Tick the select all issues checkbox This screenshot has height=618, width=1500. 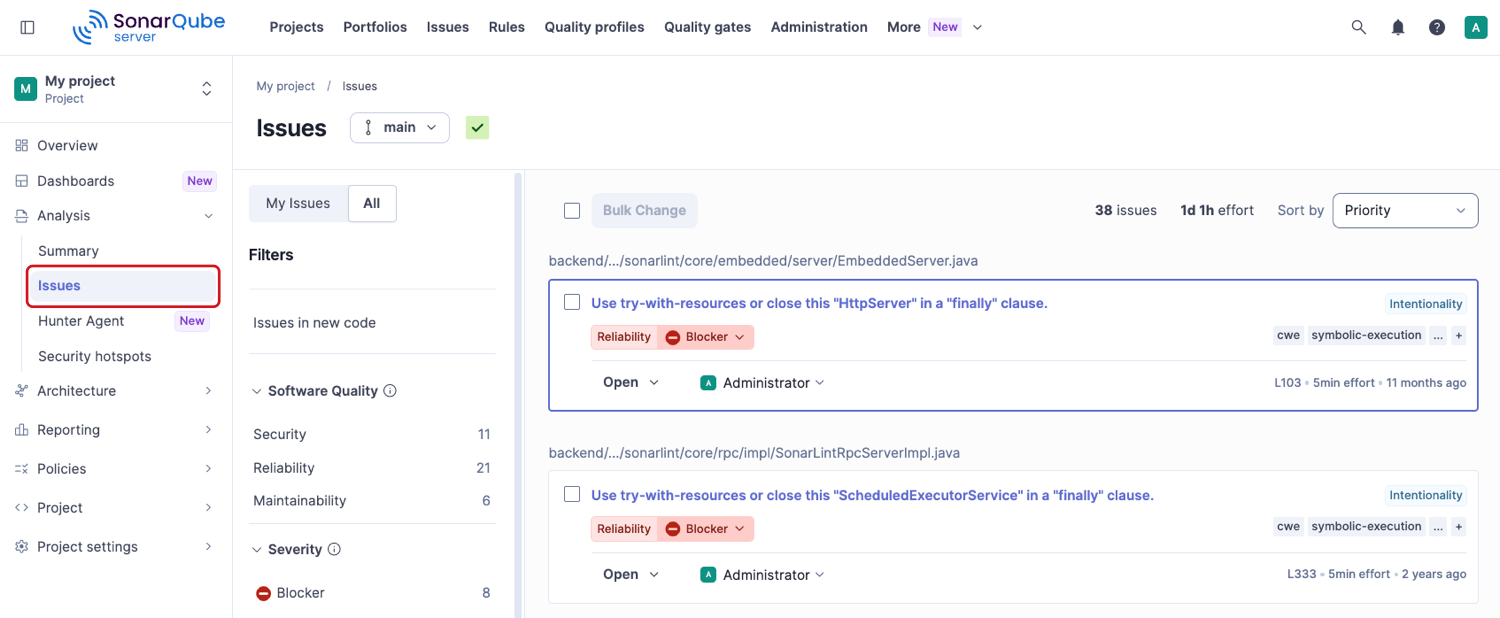pos(572,210)
